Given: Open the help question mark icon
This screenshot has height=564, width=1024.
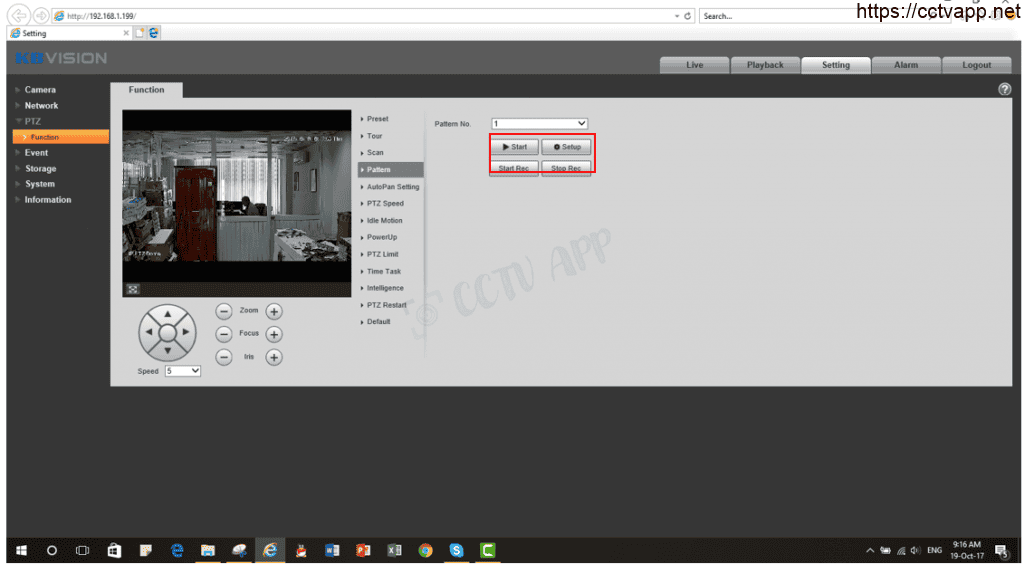Looking at the screenshot, I should point(1004,90).
